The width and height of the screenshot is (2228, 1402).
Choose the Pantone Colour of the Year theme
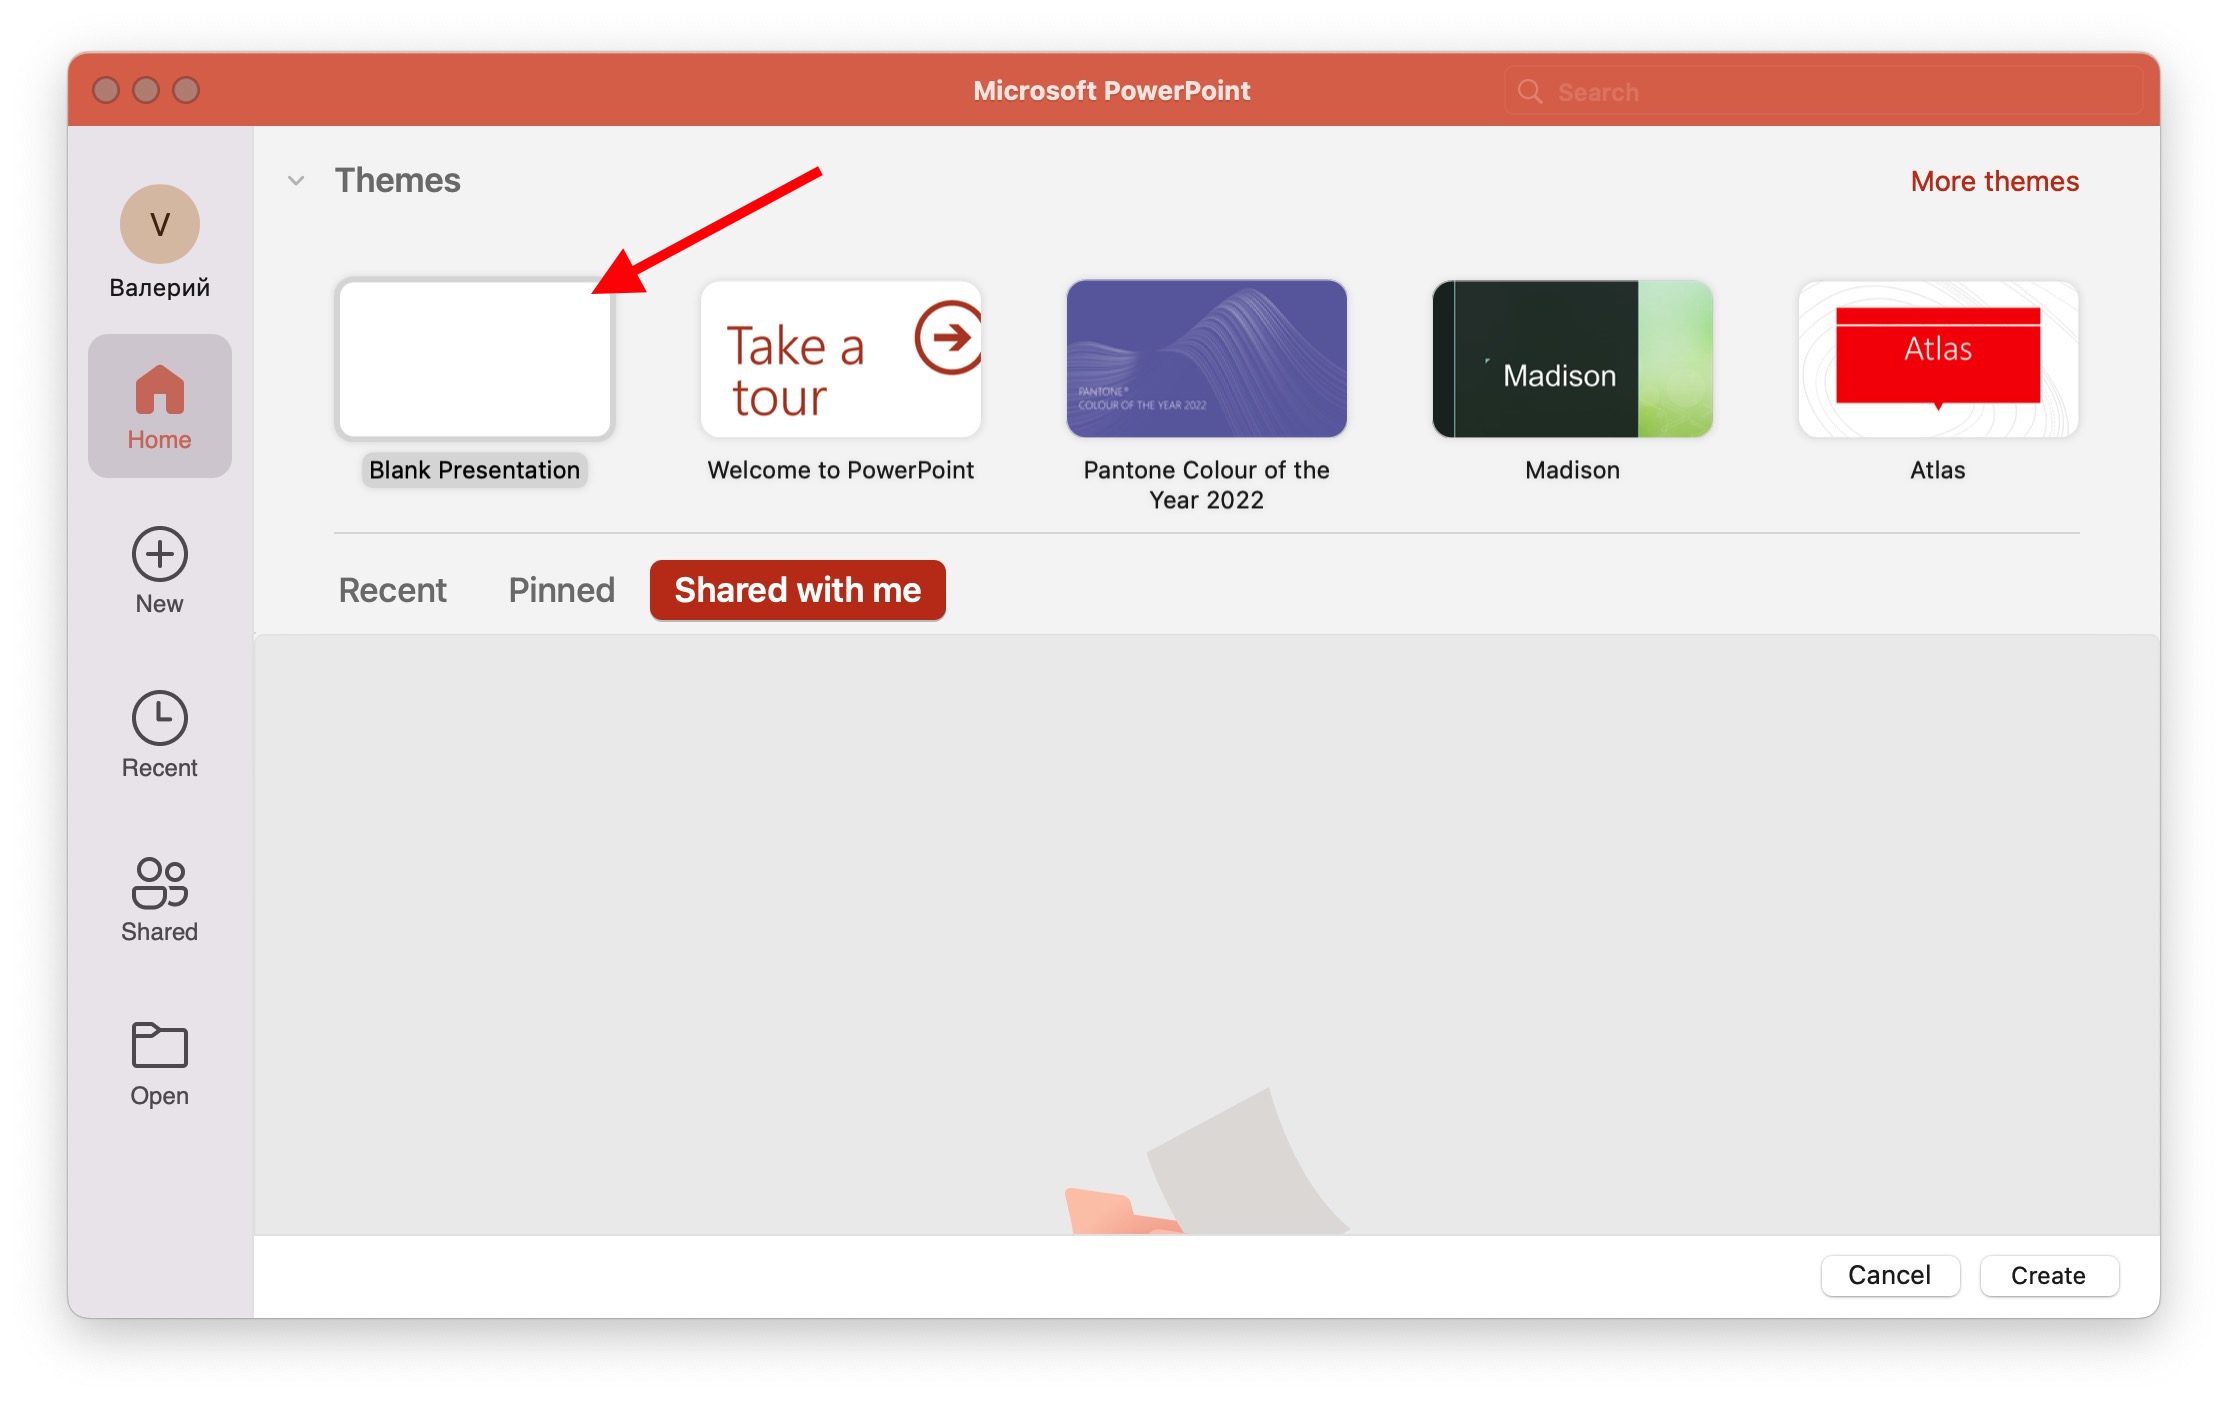click(1207, 359)
